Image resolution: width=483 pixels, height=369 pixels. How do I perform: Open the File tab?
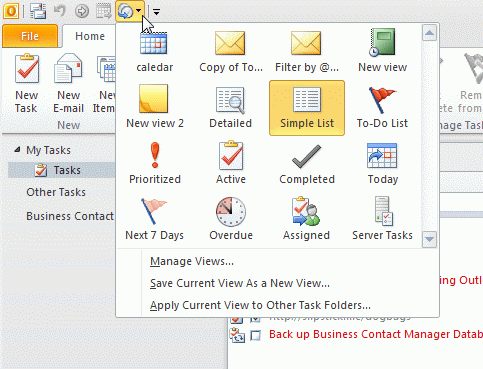click(30, 36)
